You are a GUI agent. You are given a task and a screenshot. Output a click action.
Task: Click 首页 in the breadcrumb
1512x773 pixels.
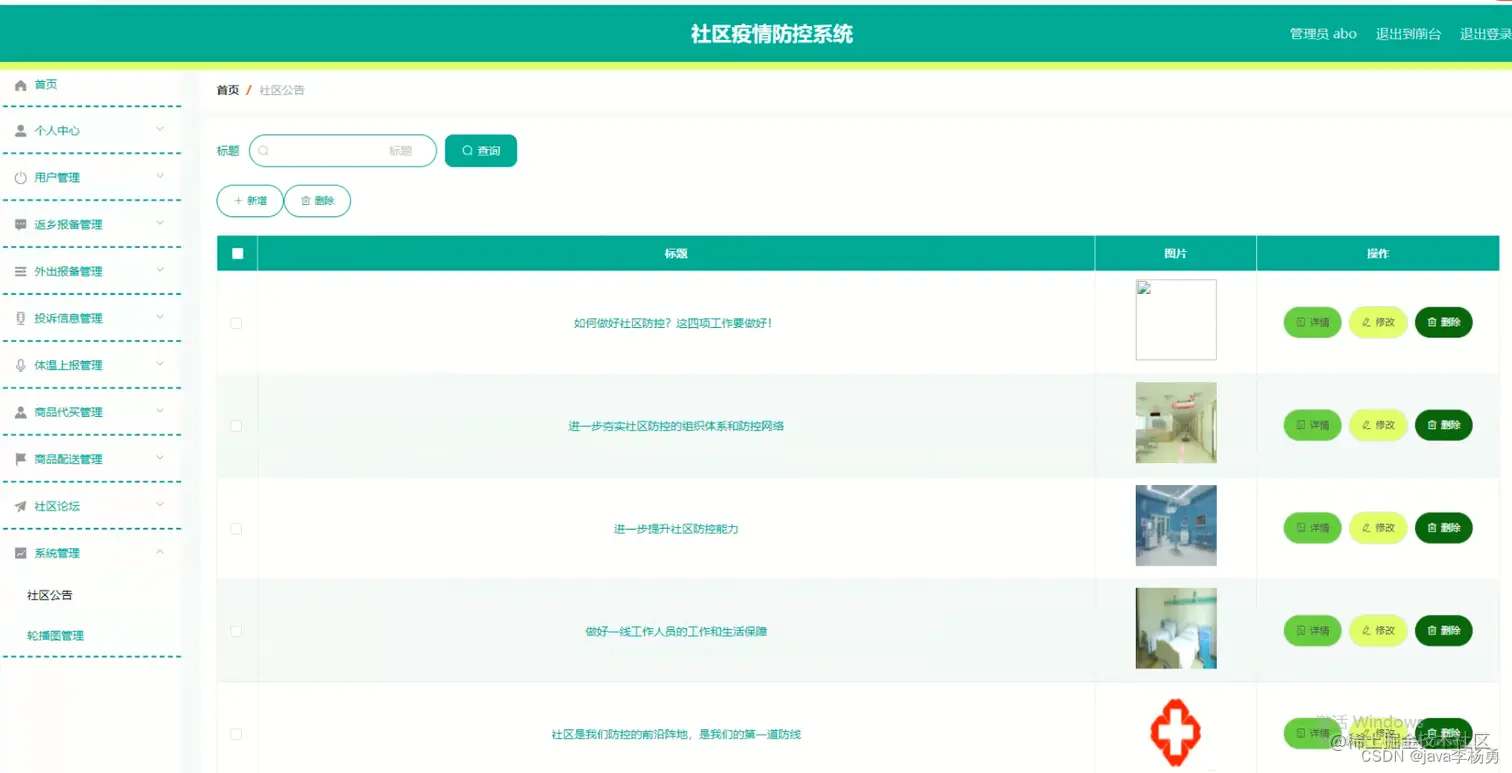pyautogui.click(x=228, y=90)
